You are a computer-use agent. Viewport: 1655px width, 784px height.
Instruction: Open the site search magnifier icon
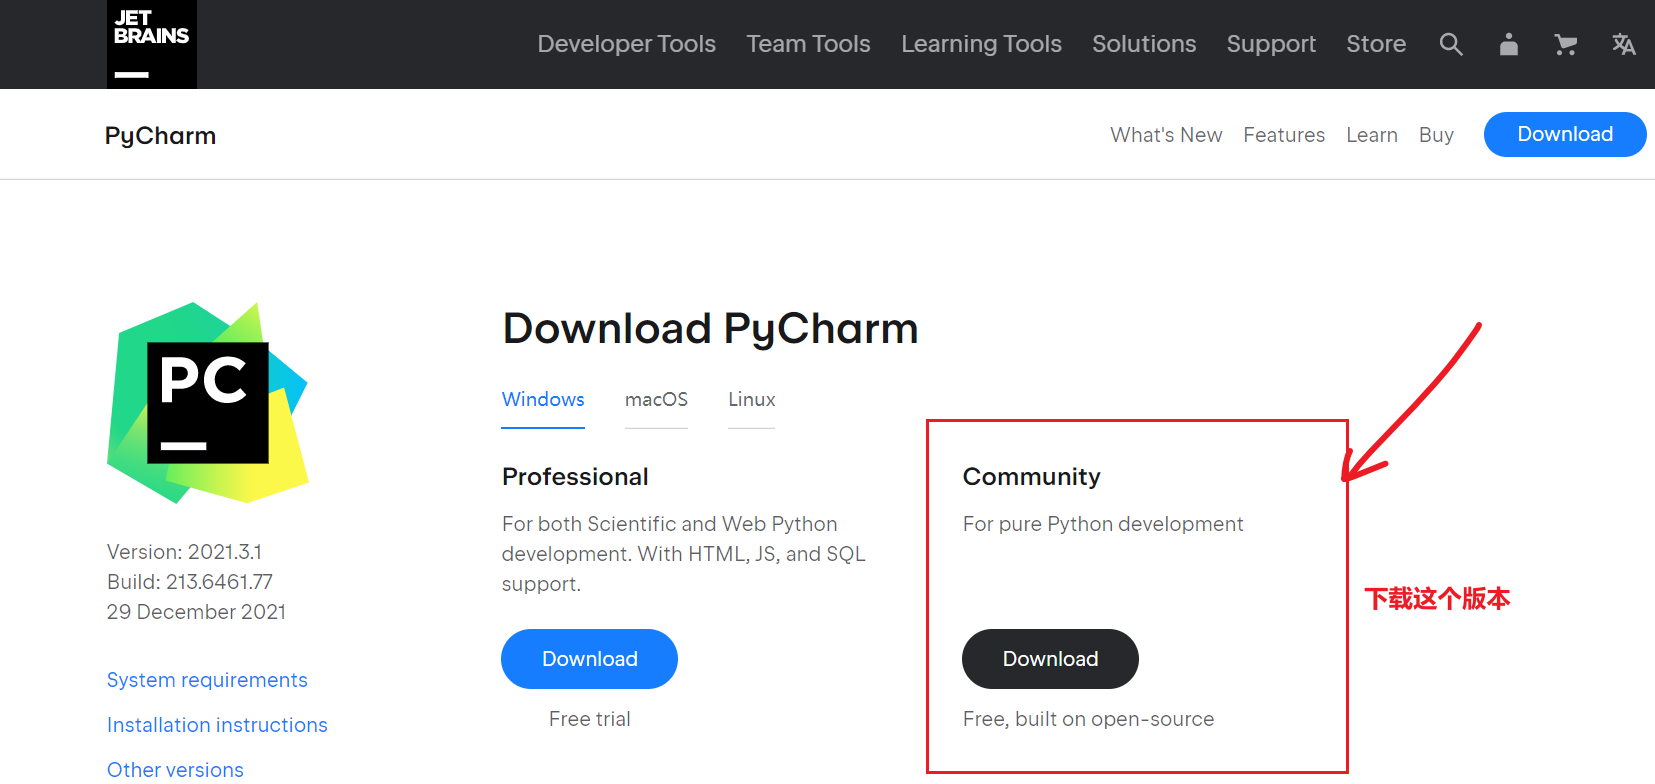(1451, 44)
